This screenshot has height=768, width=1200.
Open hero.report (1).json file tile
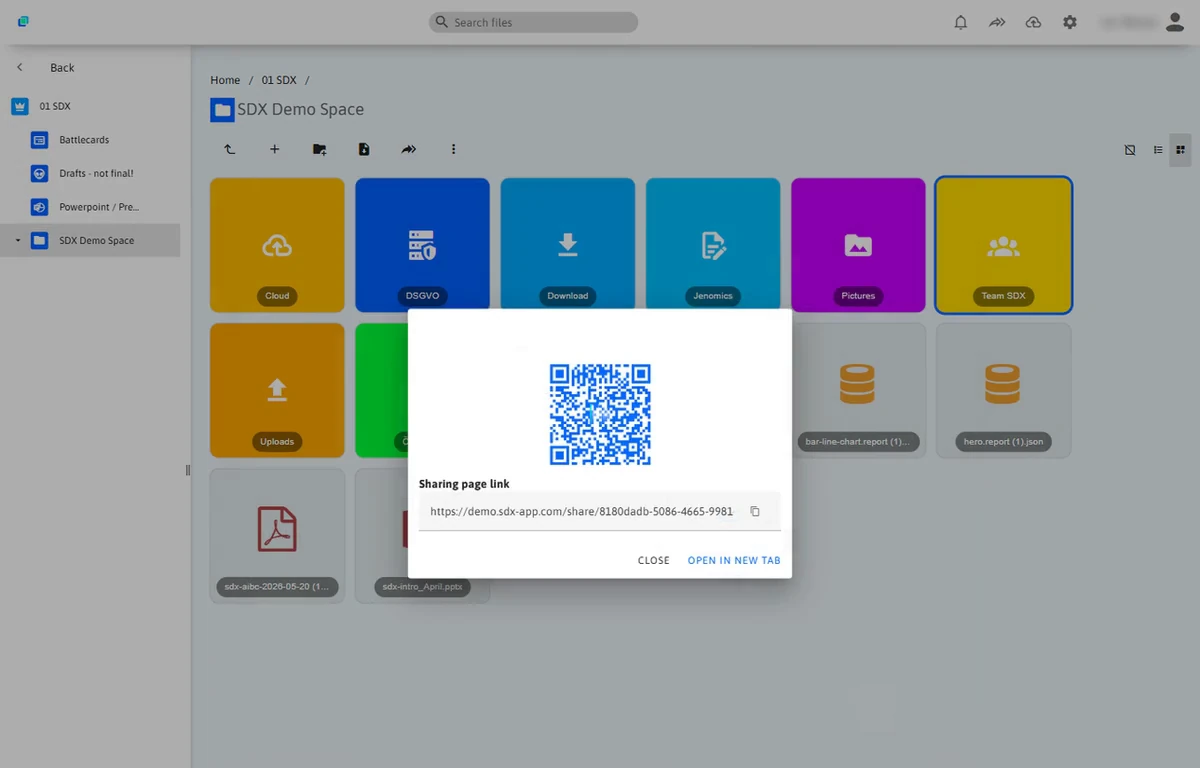[1003, 391]
